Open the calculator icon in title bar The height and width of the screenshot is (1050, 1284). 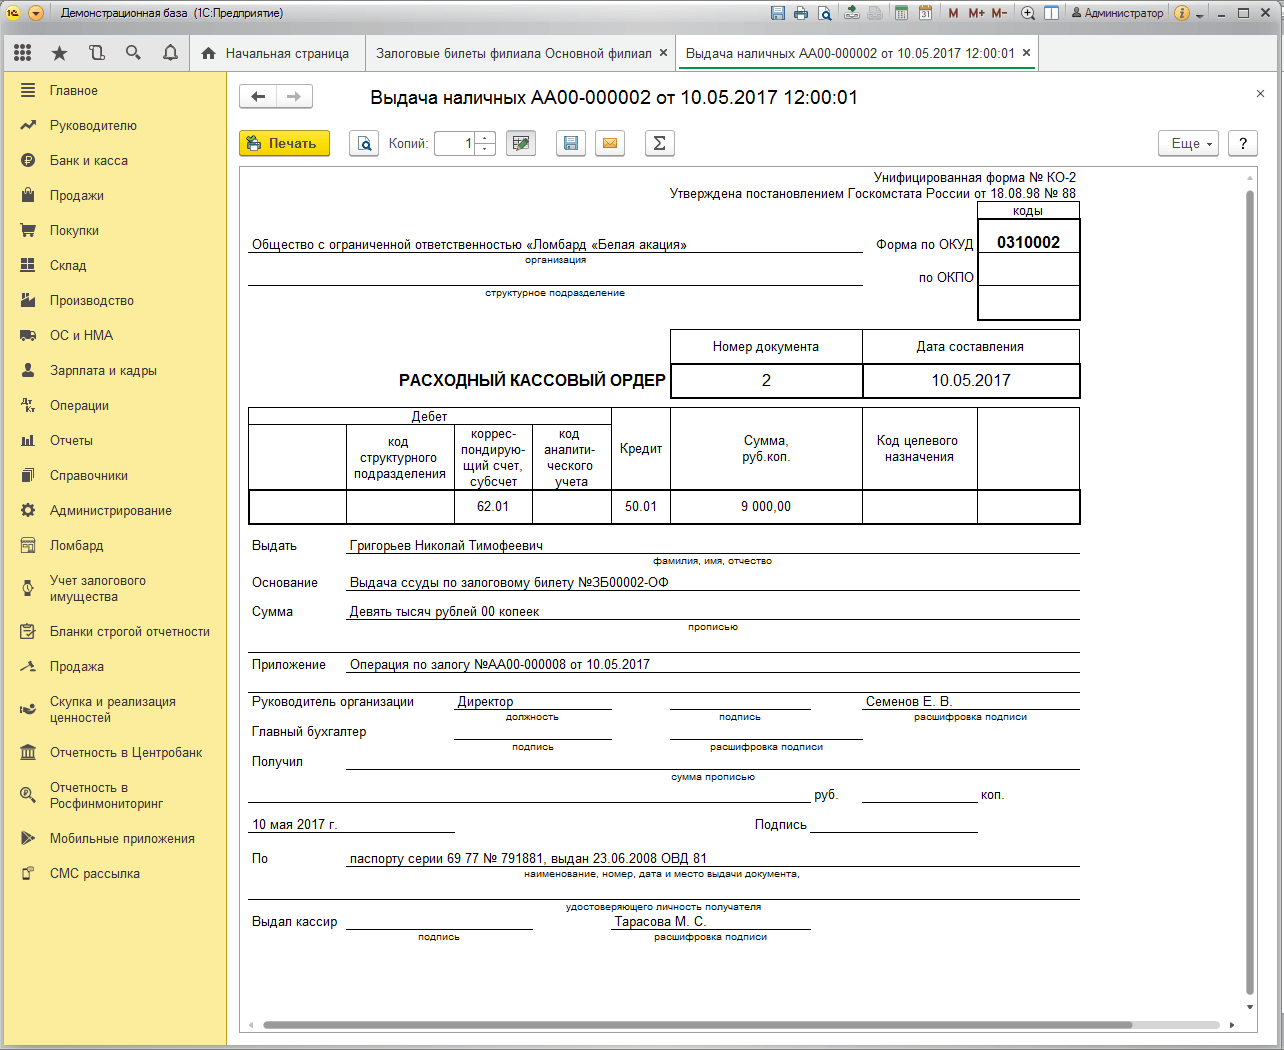click(x=902, y=13)
